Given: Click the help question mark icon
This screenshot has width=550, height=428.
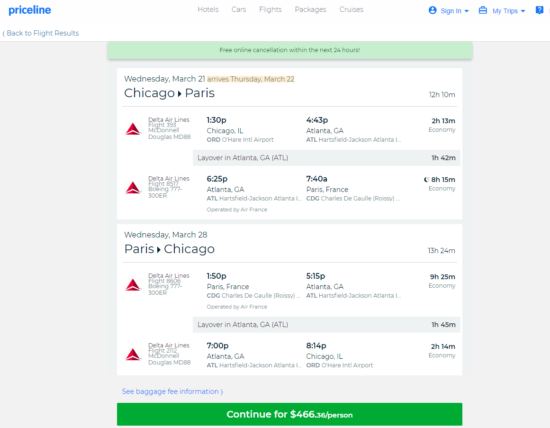Looking at the screenshot, I should click(x=539, y=10).
